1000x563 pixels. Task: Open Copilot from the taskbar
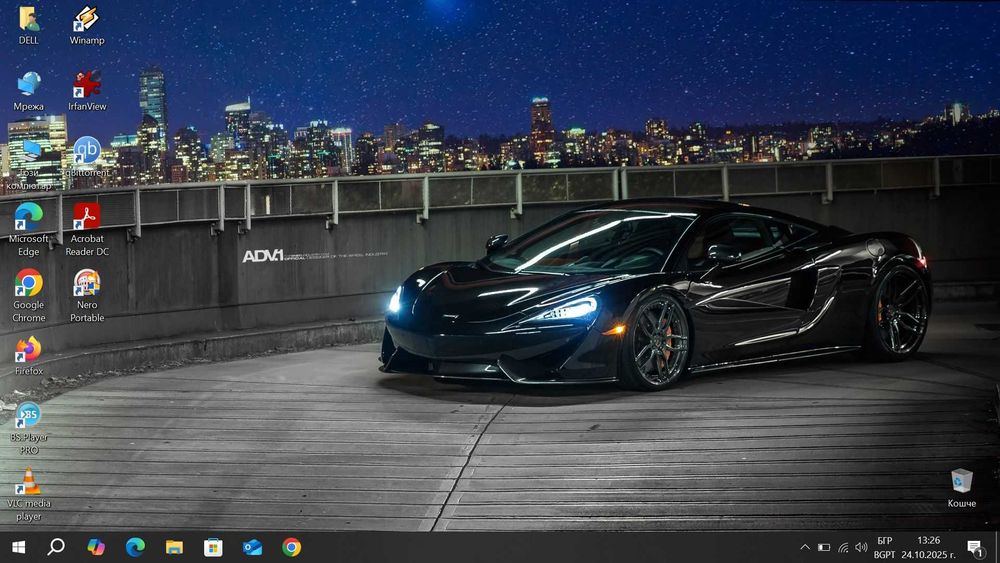(x=96, y=547)
